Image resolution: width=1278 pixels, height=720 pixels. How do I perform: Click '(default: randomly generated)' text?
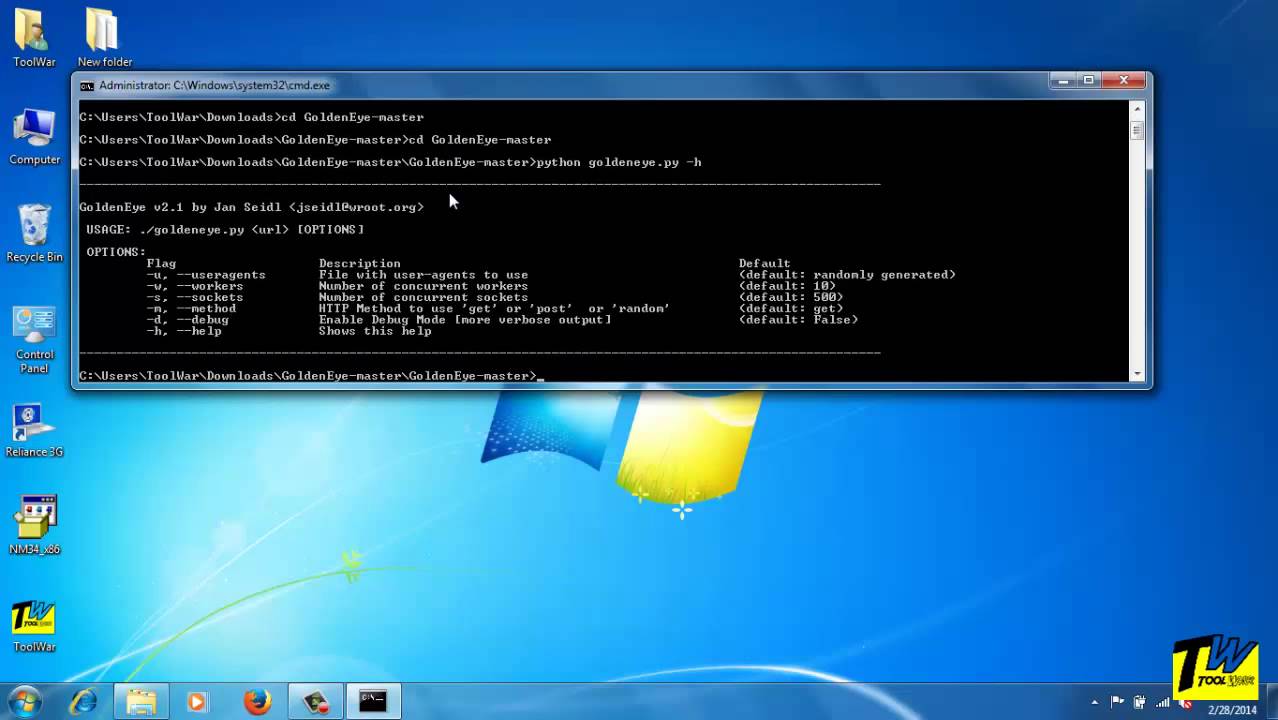coord(847,275)
